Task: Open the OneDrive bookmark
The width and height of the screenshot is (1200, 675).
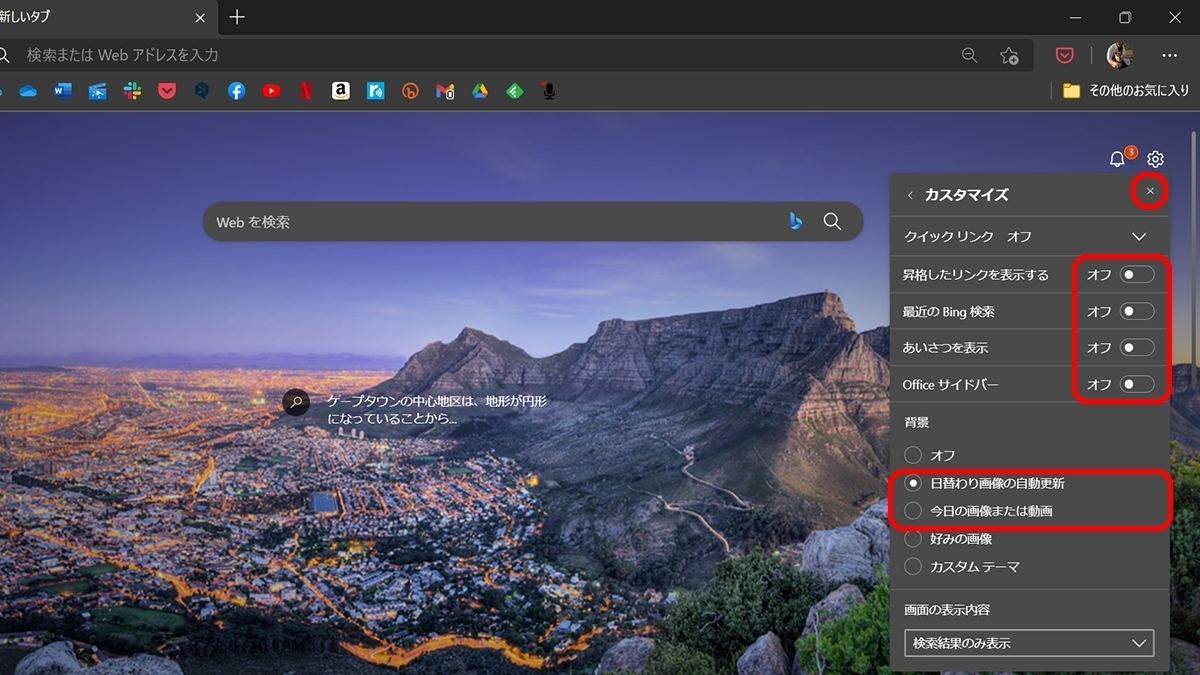Action: 28,91
